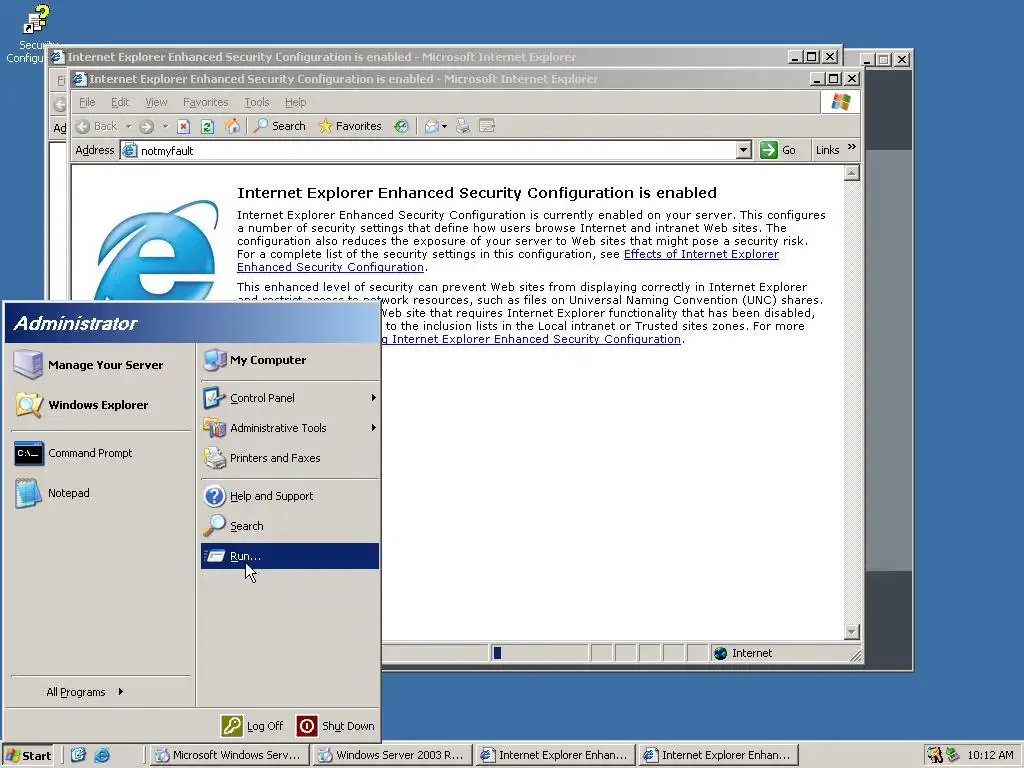Switch to Windows Server 2003 R... taskbar window
Screen dimensions: 1024x768
(391, 755)
